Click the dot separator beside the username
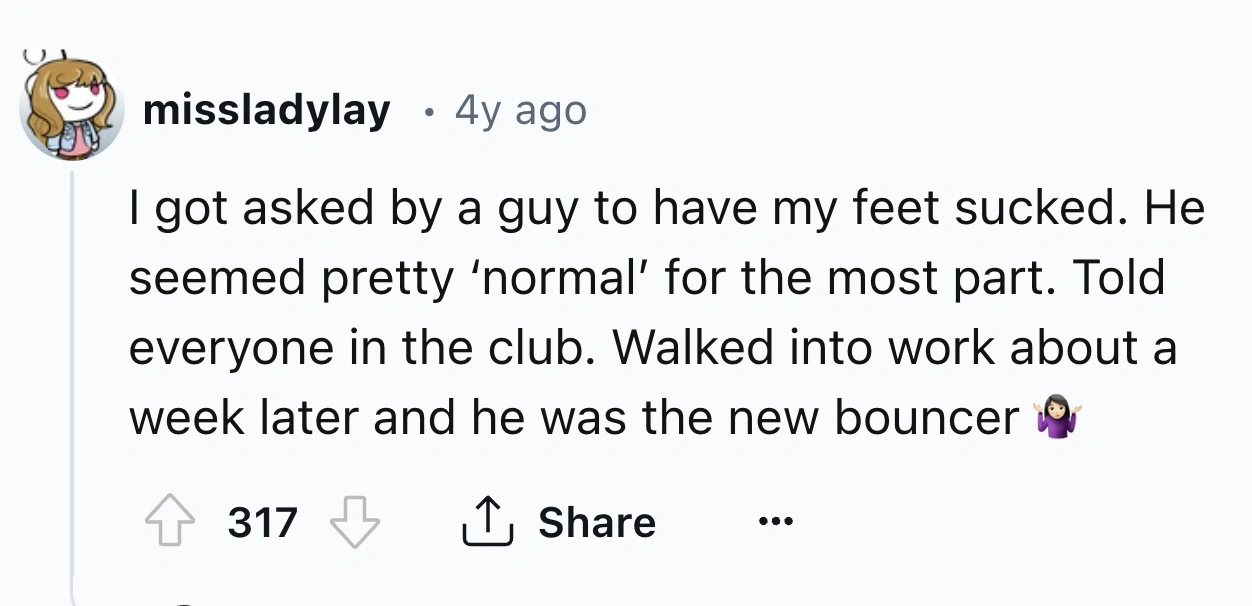This screenshot has height=606, width=1252. pos(428,111)
